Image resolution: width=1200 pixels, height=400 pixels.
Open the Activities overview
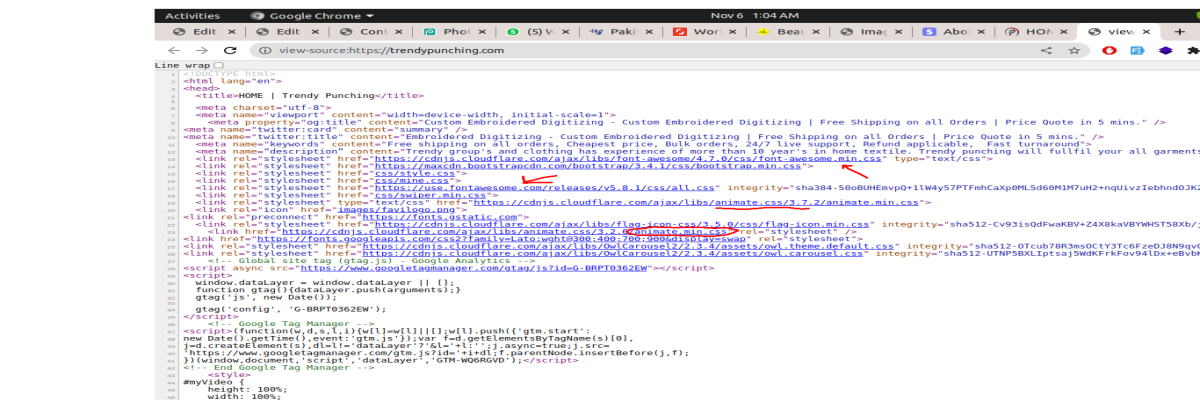pyautogui.click(x=192, y=16)
